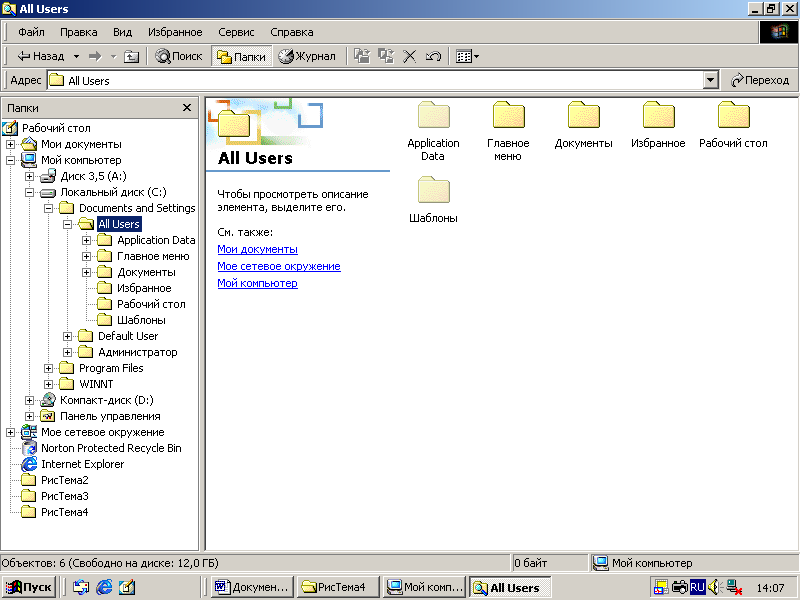
Task: Open Поиск (Search) pane
Action: pyautogui.click(x=179, y=56)
